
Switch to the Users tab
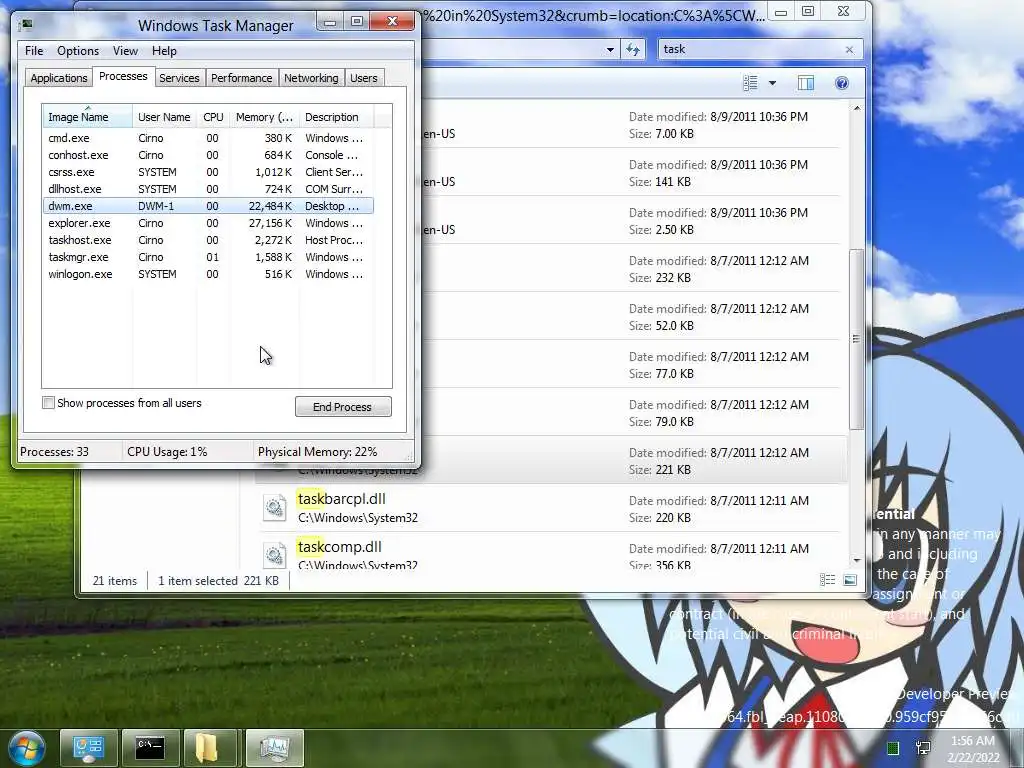pyautogui.click(x=364, y=78)
